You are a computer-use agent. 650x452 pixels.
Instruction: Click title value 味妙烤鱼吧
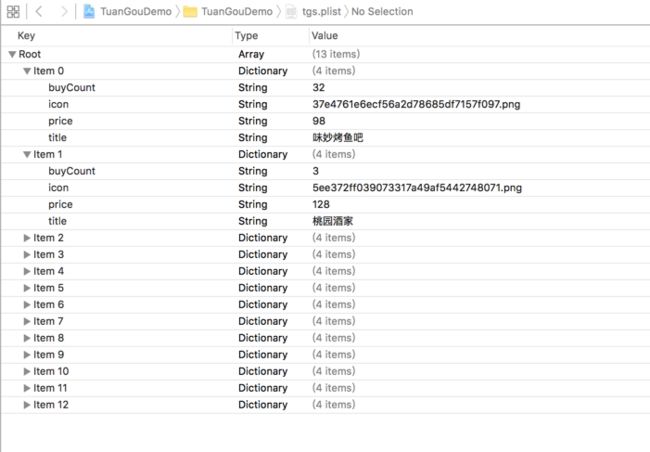coord(337,138)
